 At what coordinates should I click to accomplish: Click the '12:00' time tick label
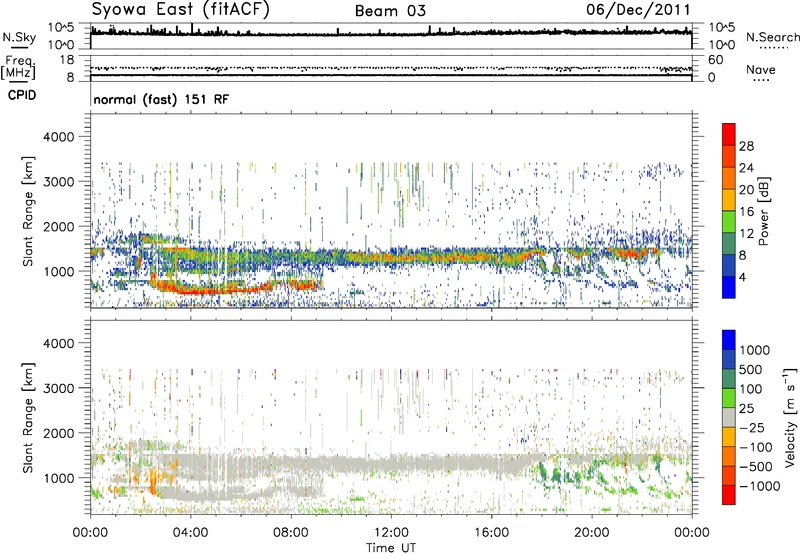(x=391, y=533)
